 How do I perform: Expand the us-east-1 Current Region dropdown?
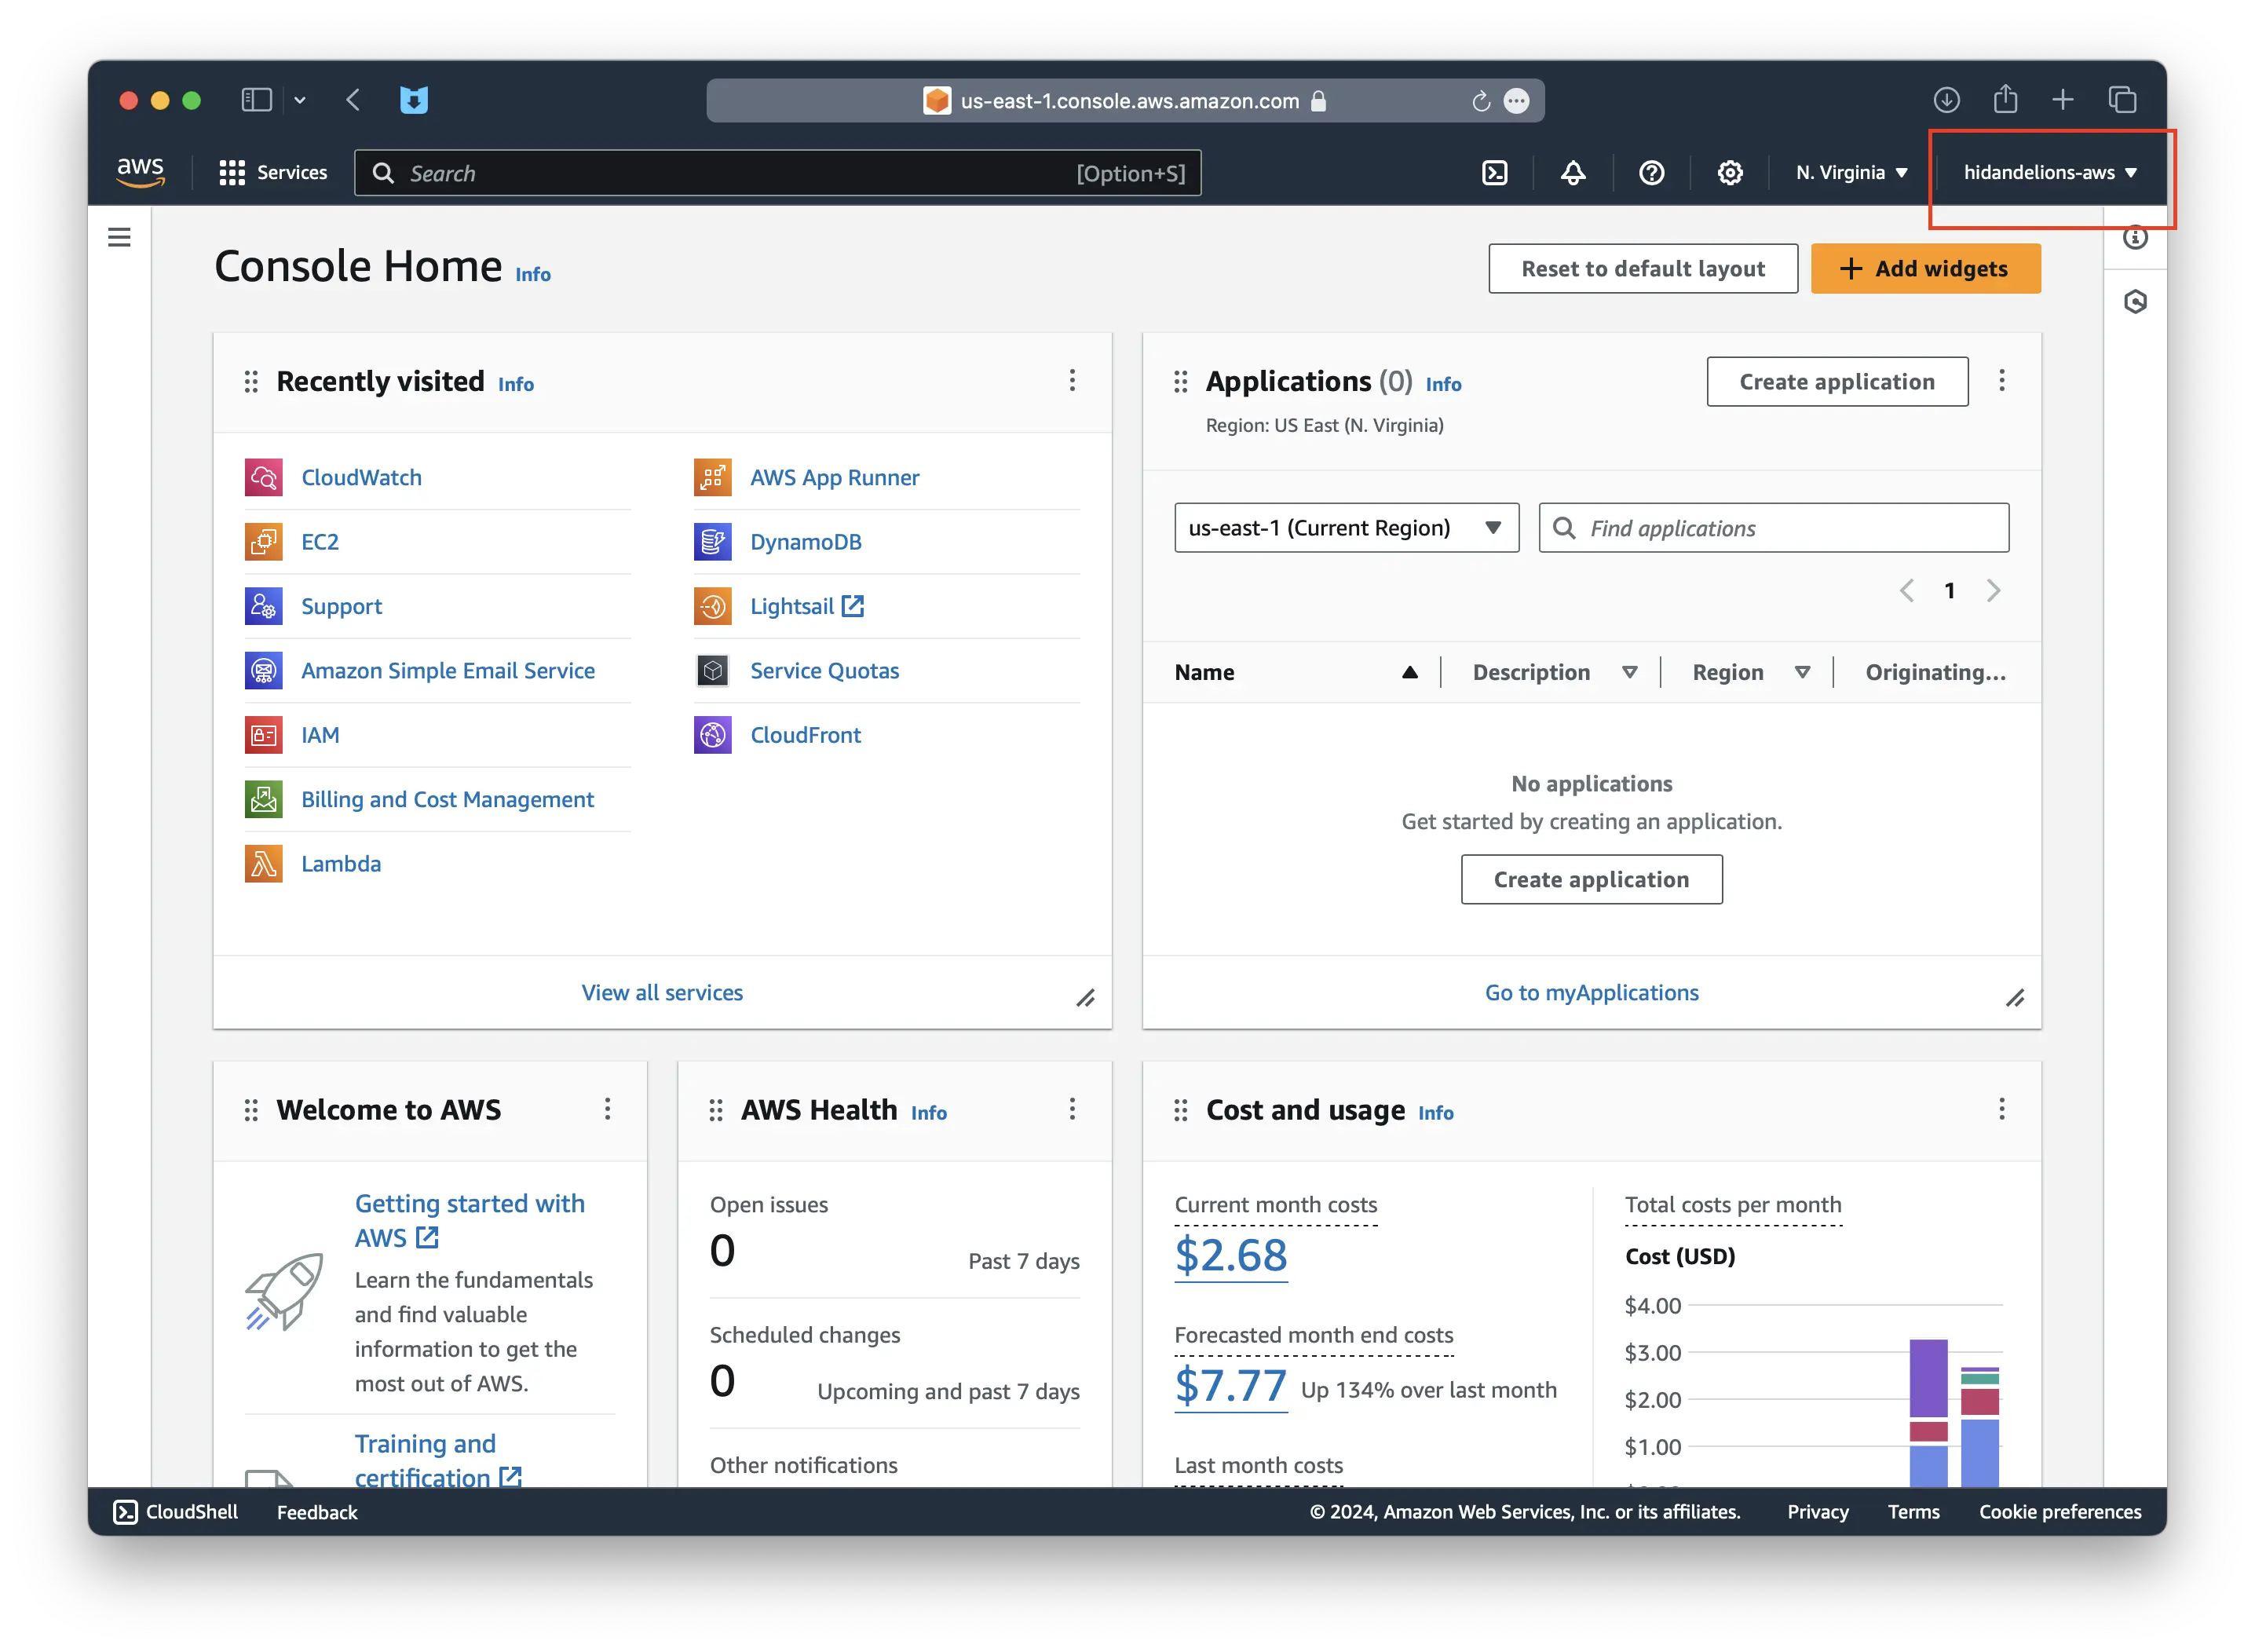point(1346,527)
